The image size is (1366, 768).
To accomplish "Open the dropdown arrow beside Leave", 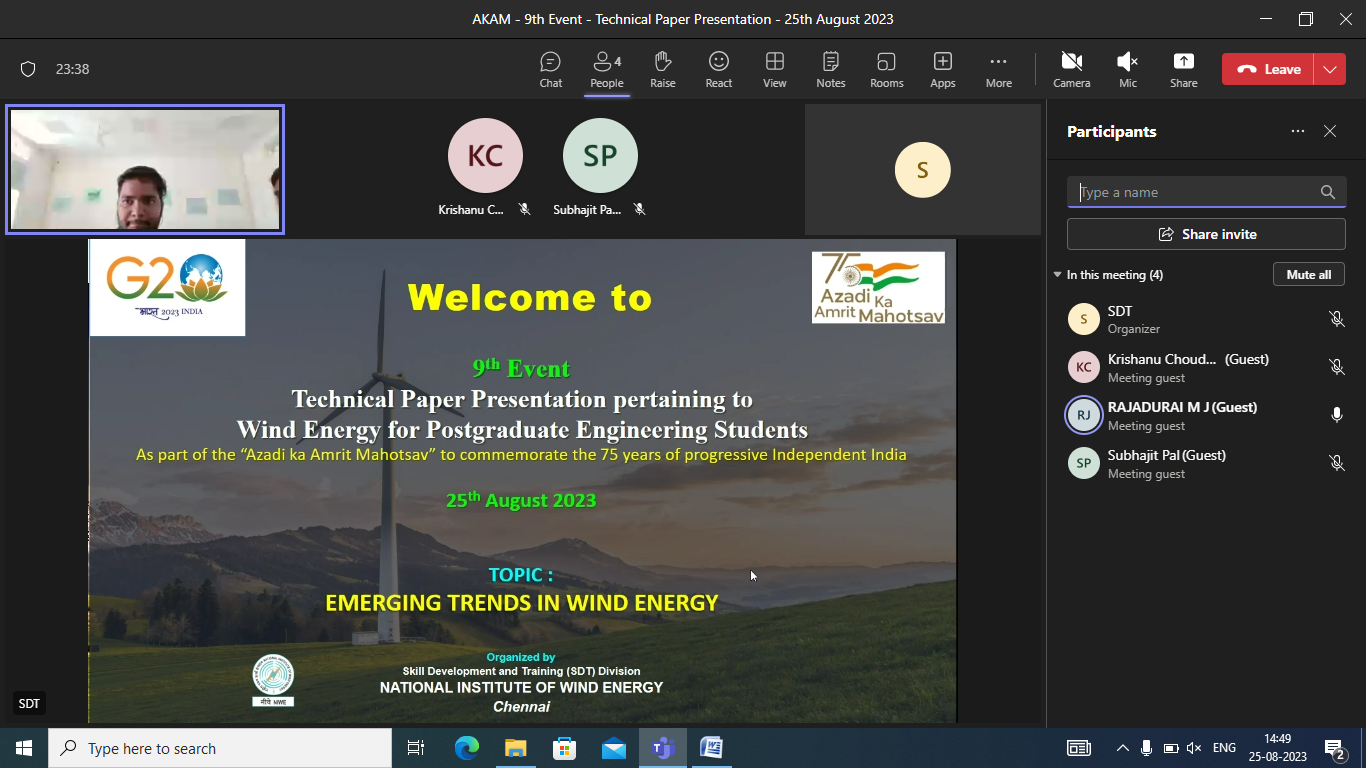I will point(1329,69).
